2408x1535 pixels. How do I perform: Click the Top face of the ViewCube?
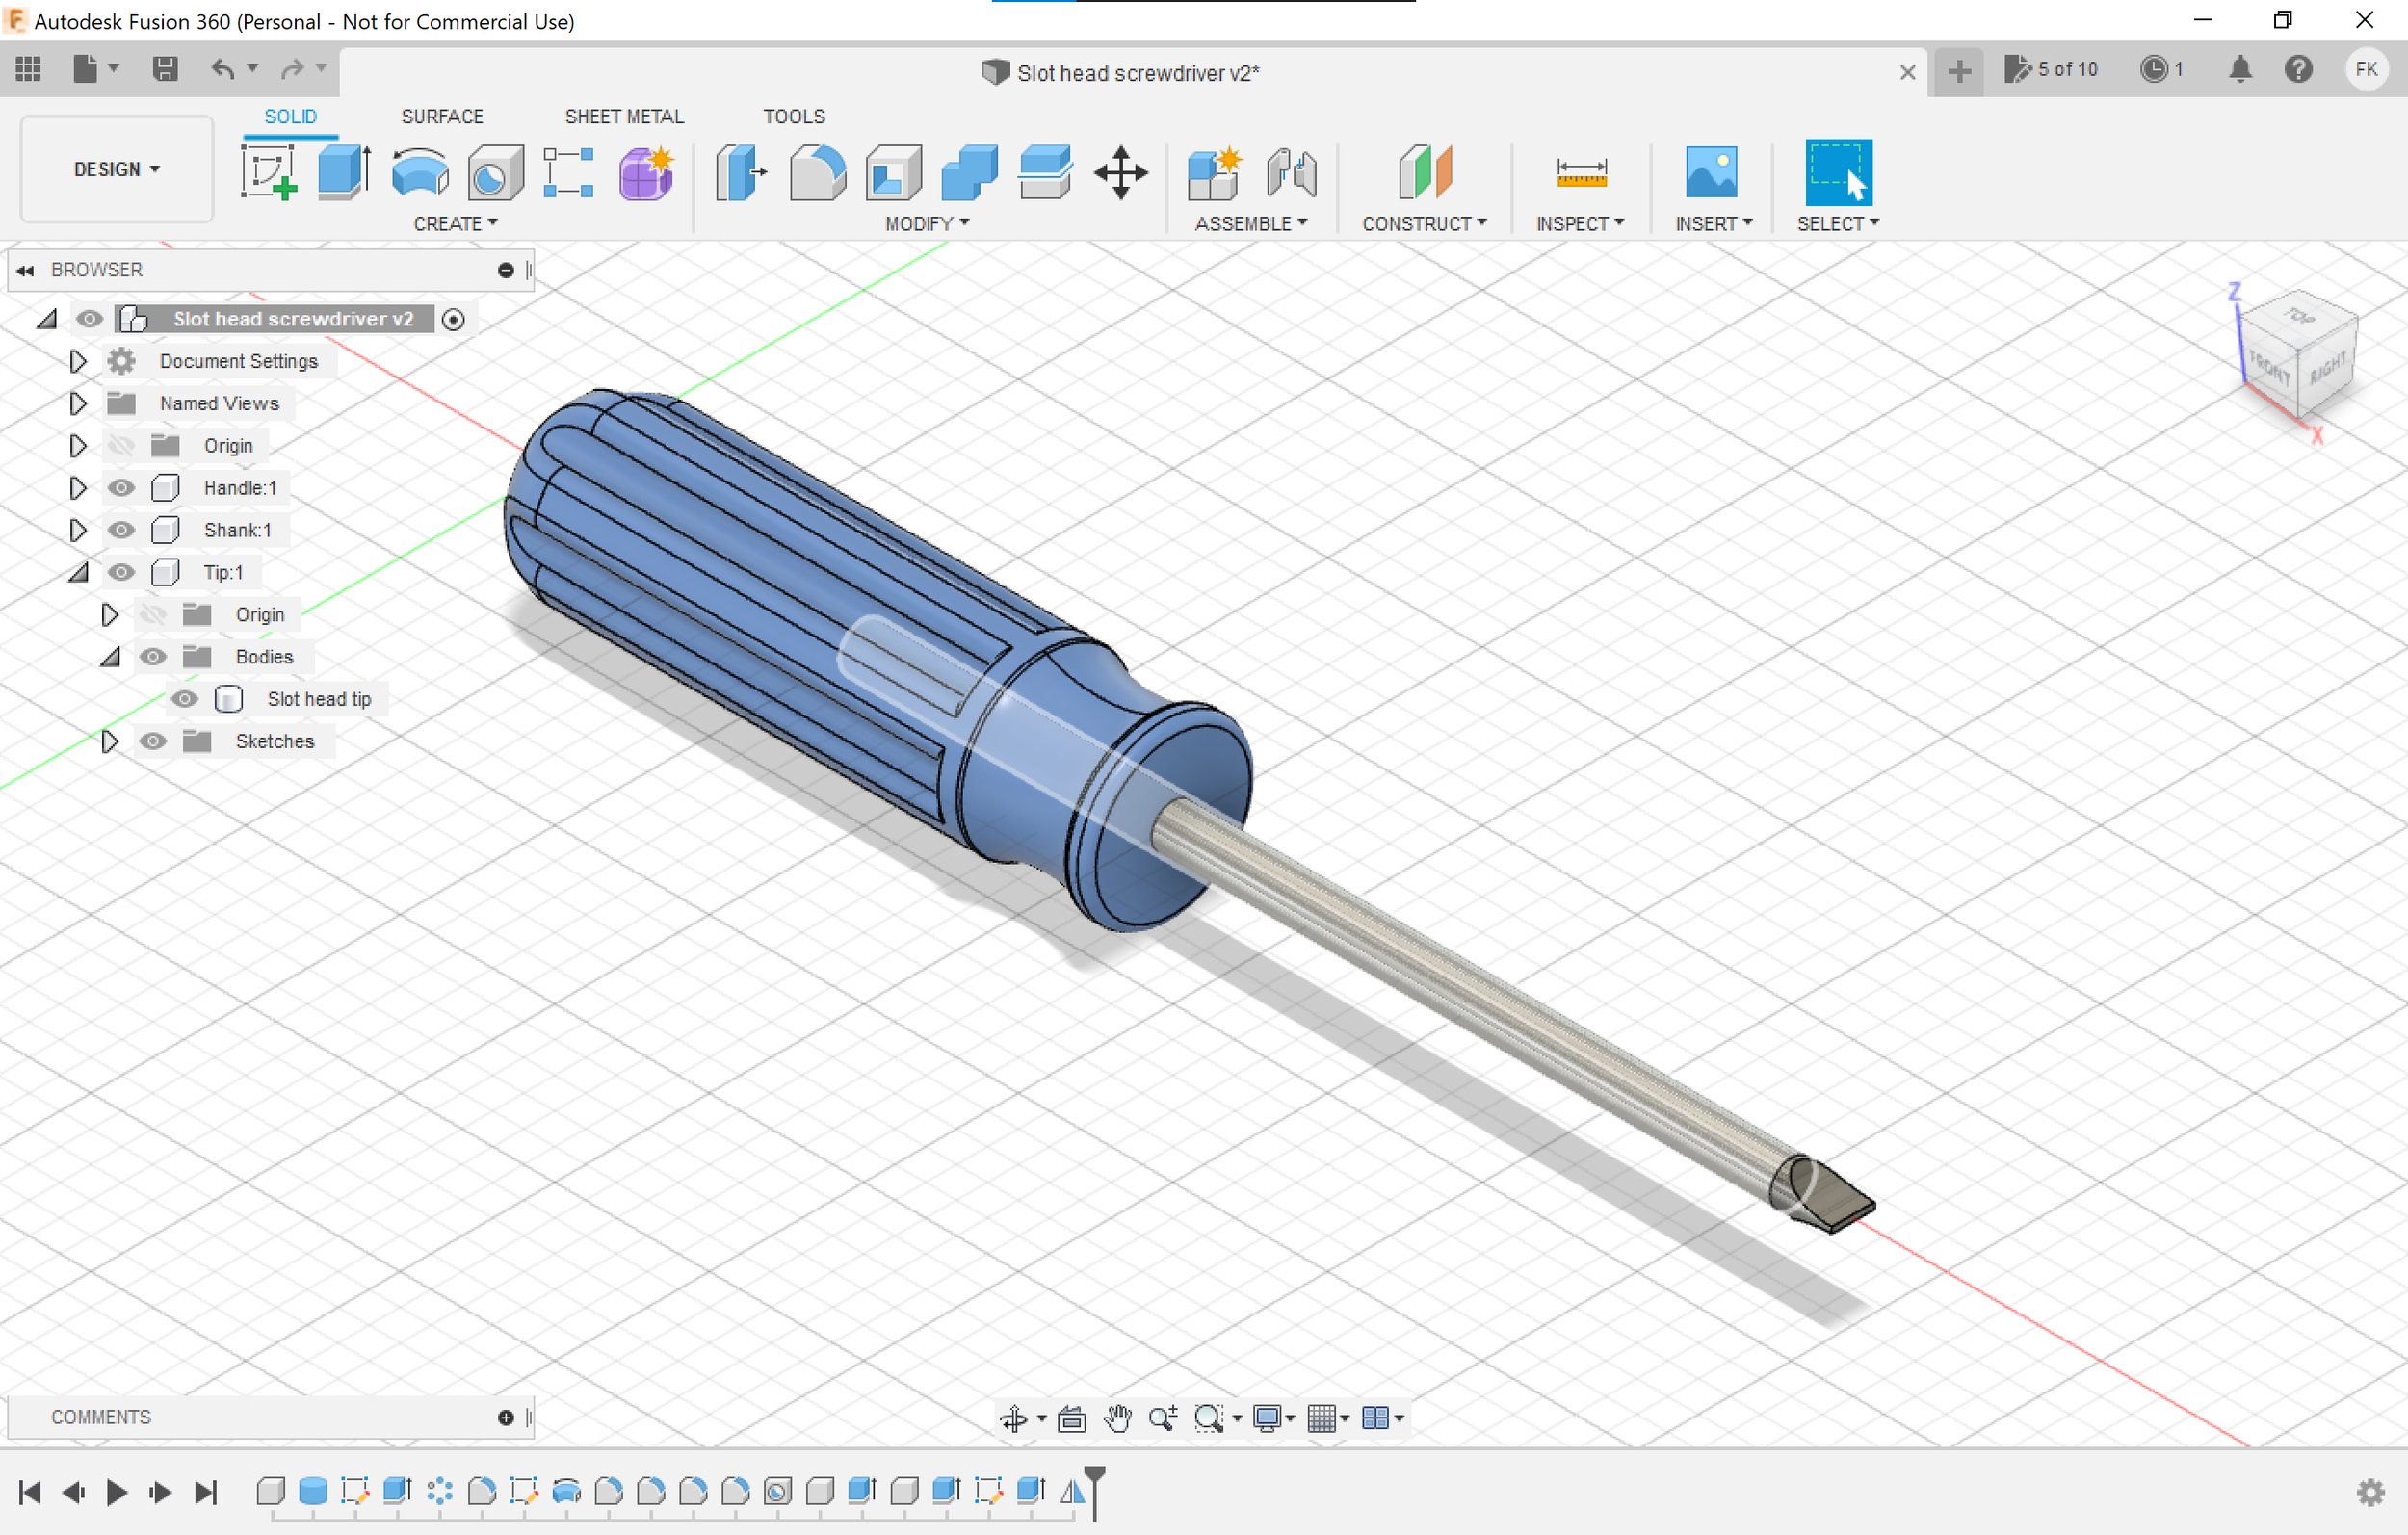(x=2302, y=320)
